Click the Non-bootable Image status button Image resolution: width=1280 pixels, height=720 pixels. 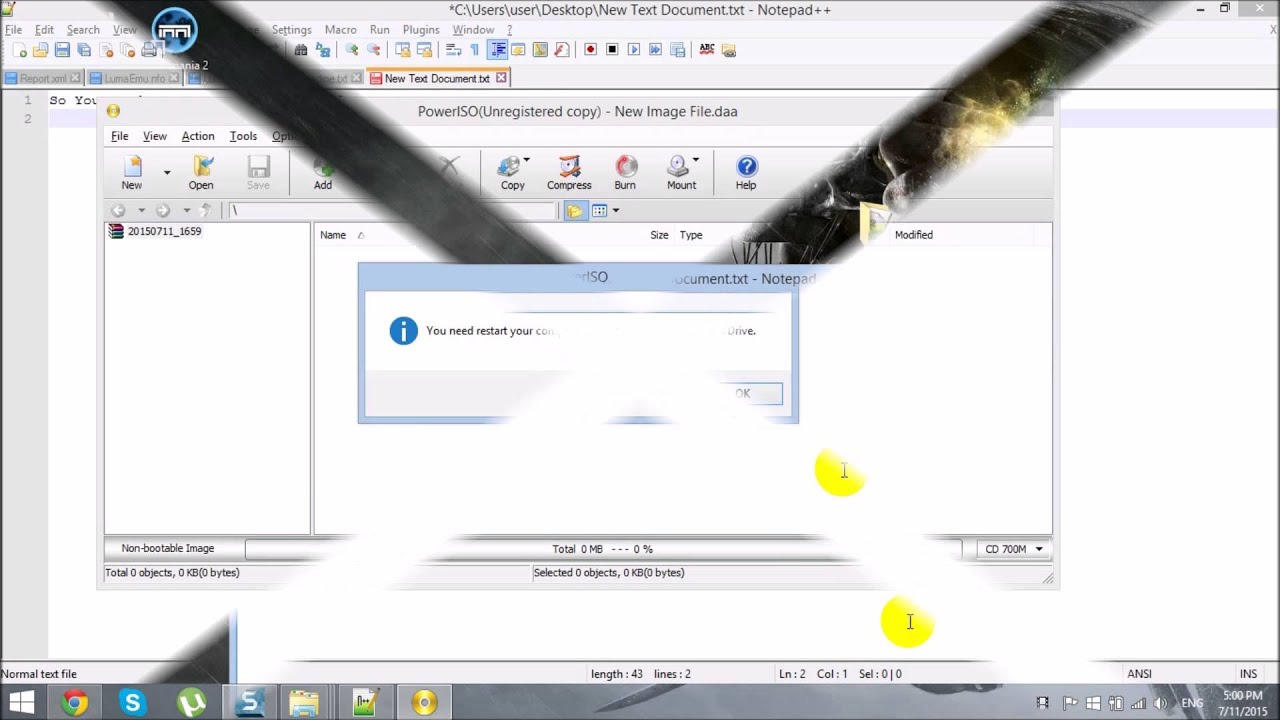click(x=168, y=548)
